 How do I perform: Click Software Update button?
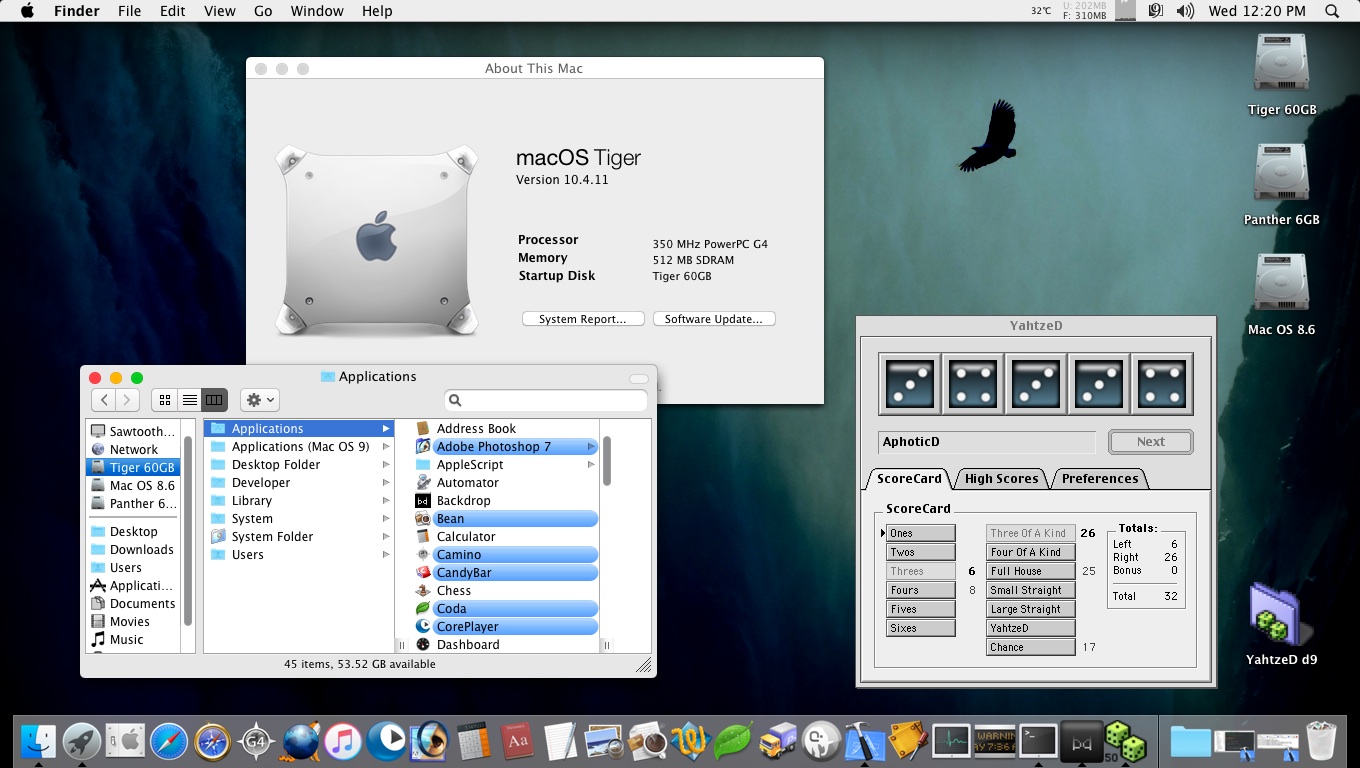714,319
